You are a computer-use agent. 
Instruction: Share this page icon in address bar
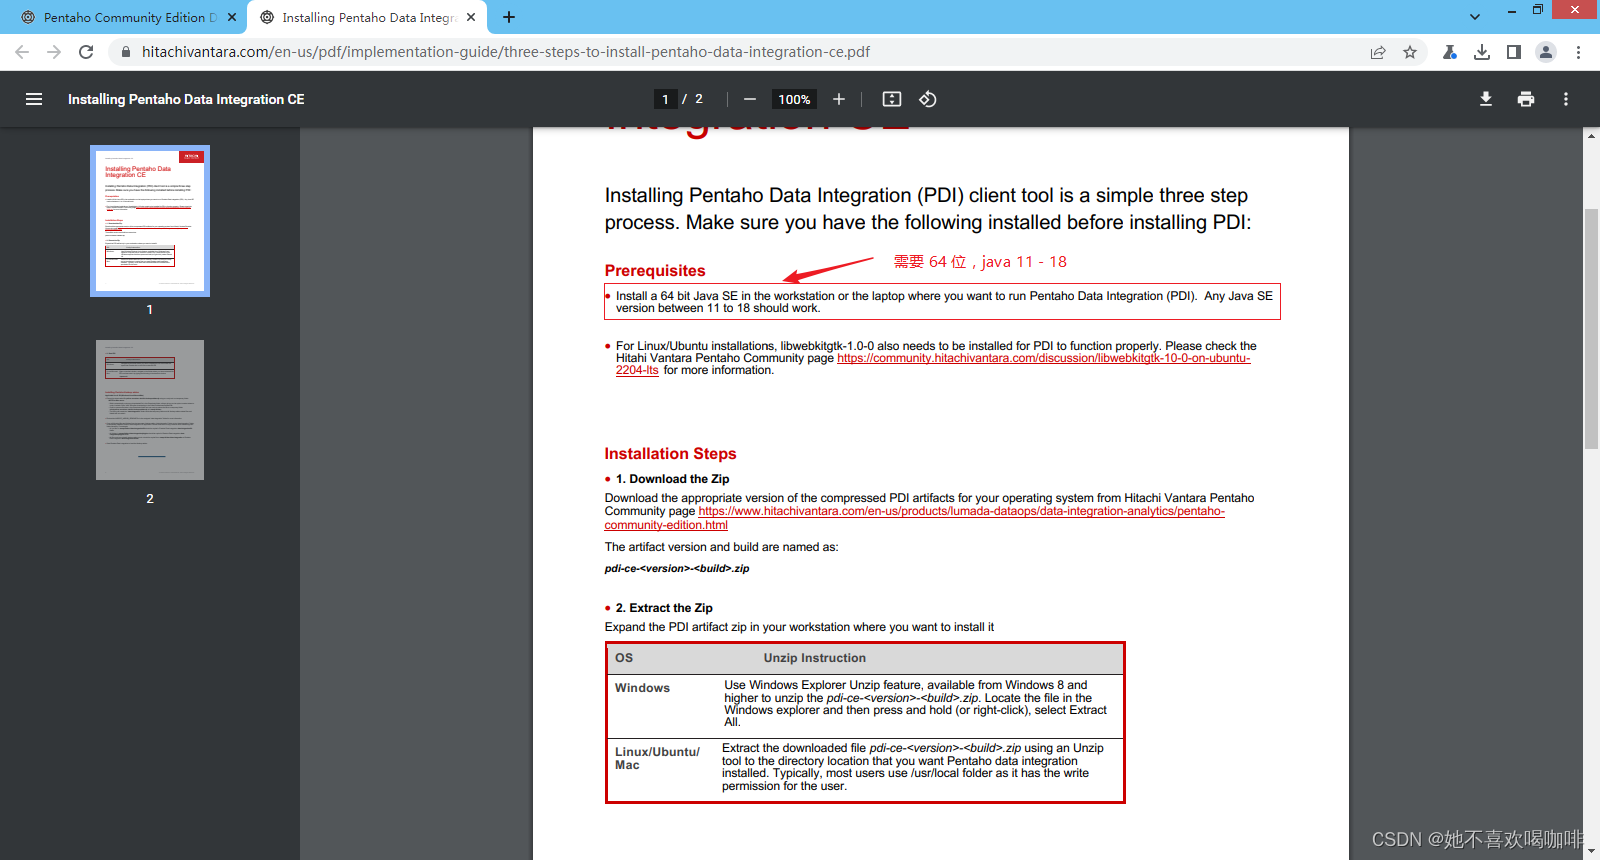click(x=1378, y=52)
